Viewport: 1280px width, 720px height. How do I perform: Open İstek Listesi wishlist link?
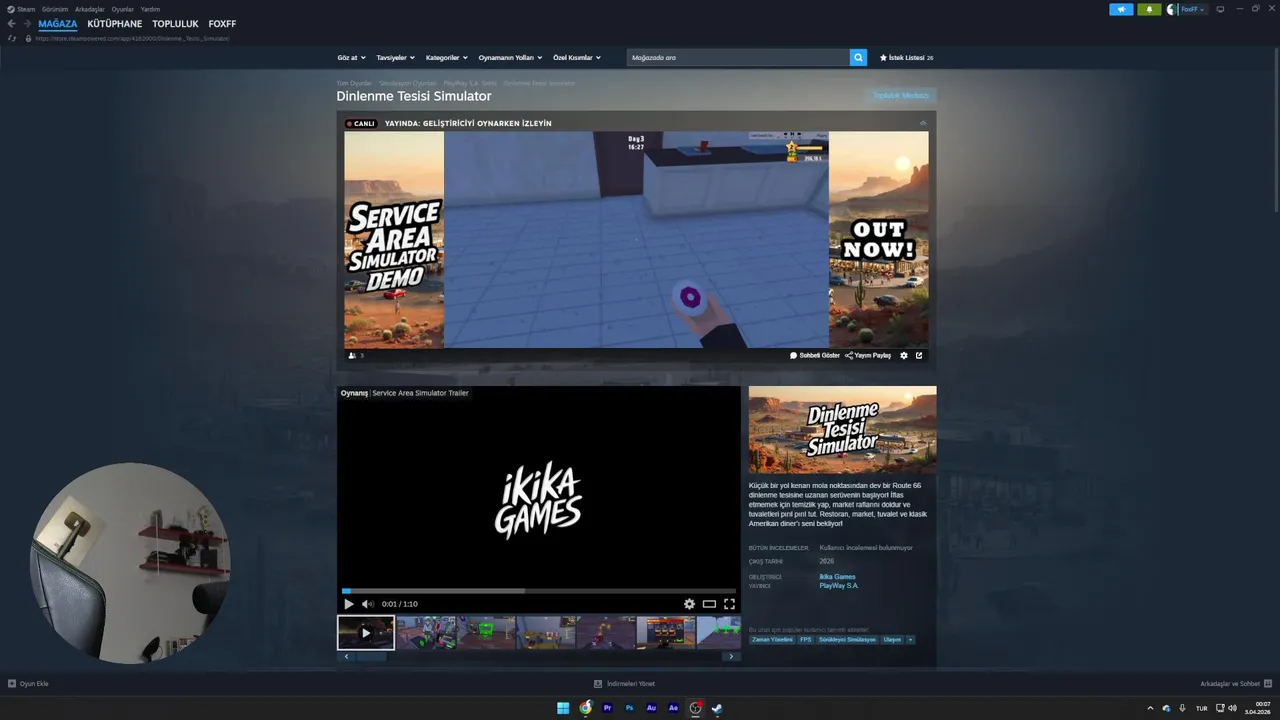(906, 58)
